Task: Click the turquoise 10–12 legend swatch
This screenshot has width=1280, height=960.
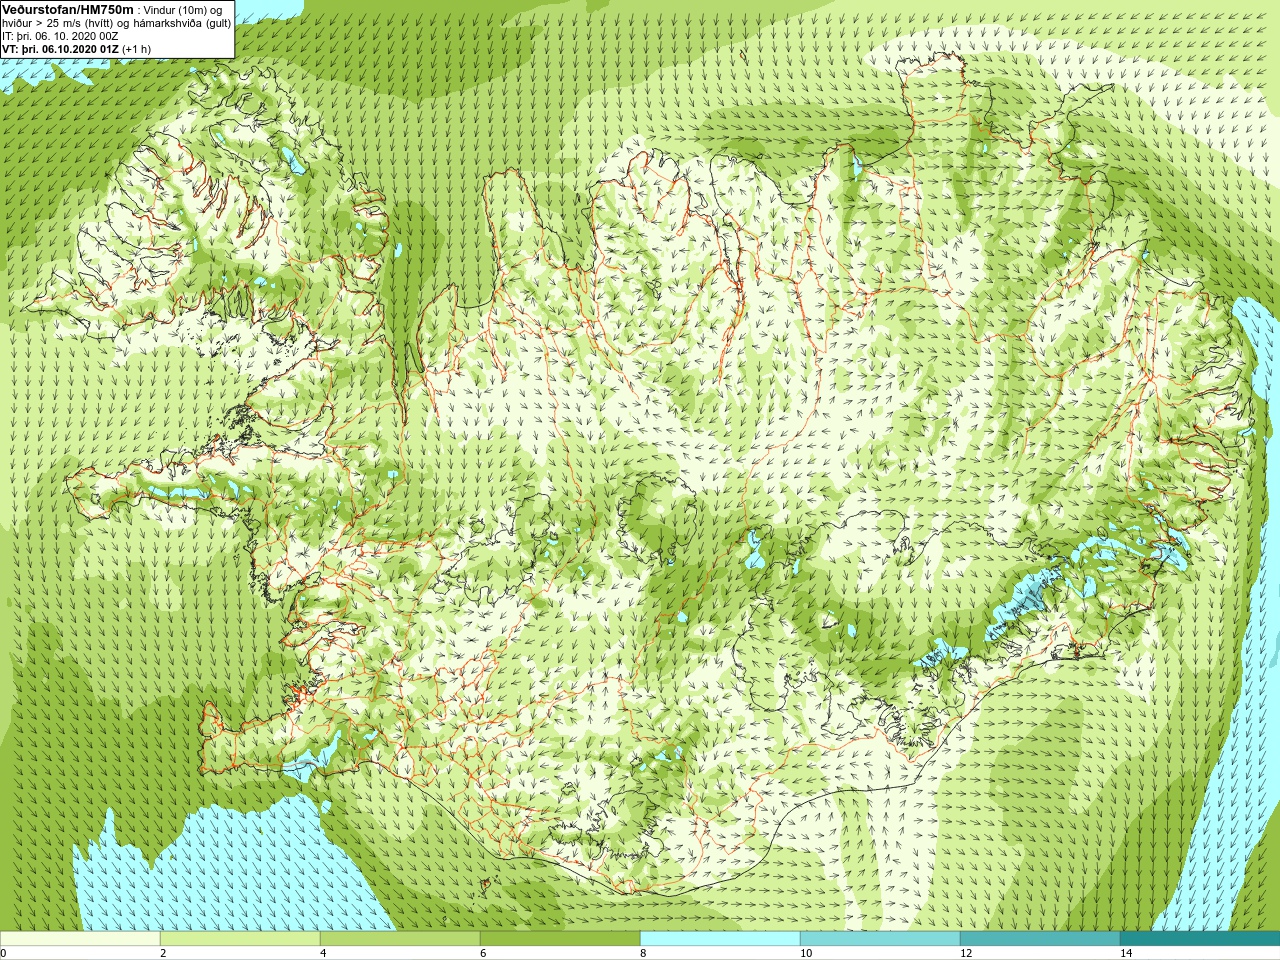Action: pyautogui.click(x=880, y=939)
